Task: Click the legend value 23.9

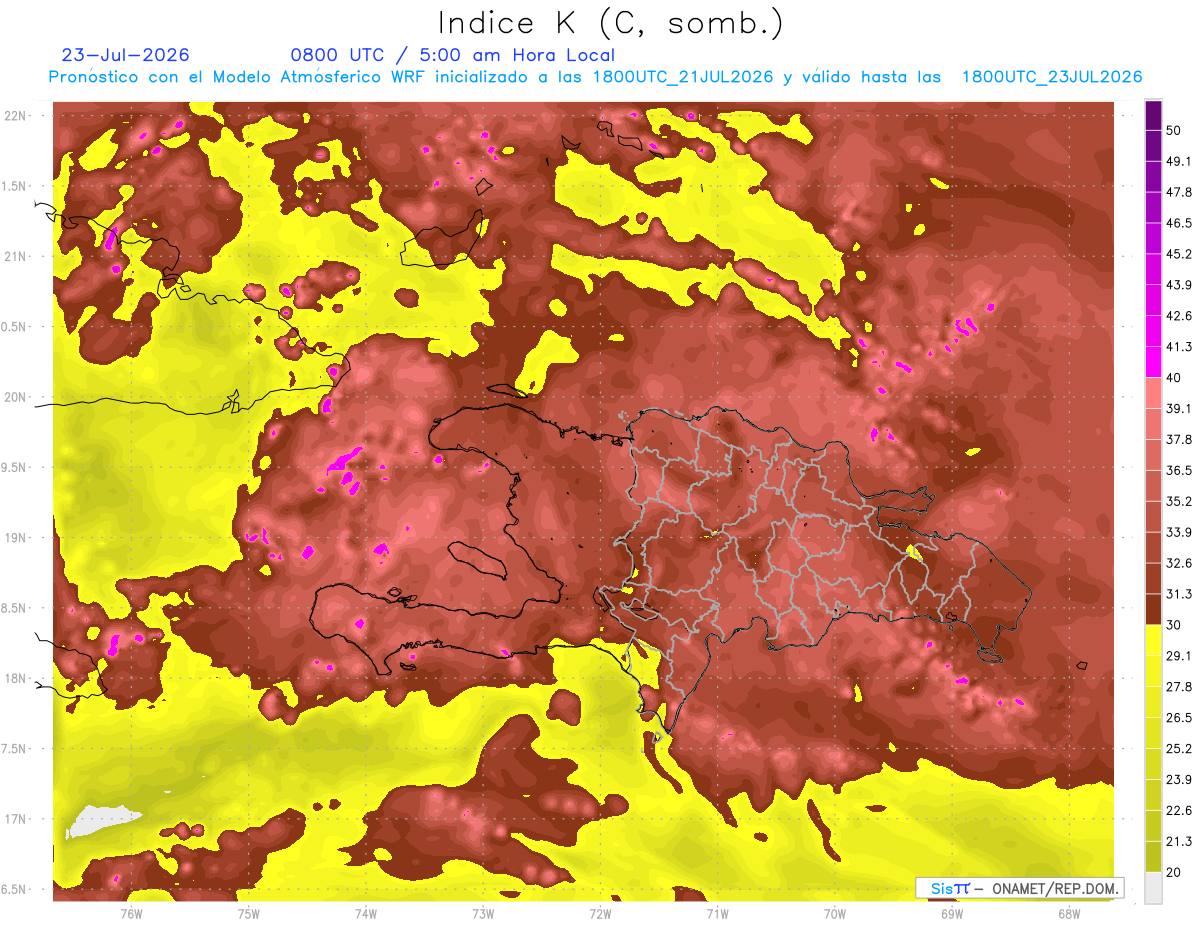Action: point(1178,780)
